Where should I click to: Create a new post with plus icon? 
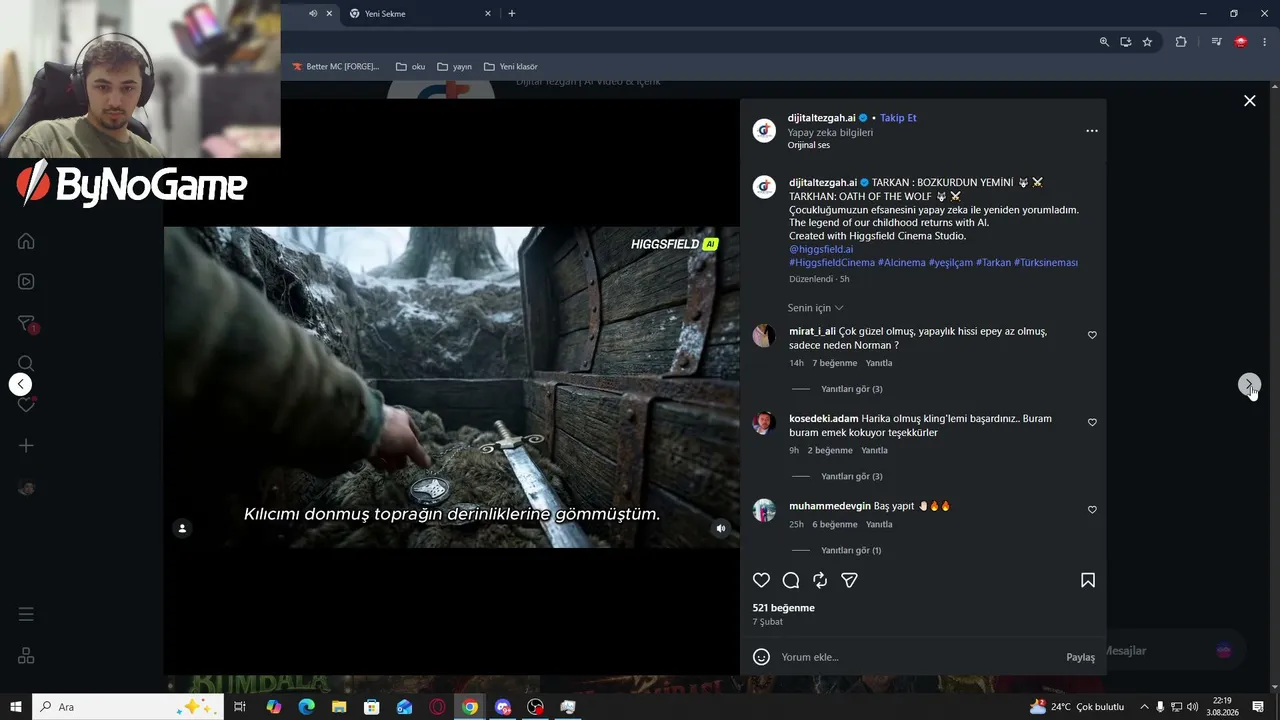(x=26, y=446)
